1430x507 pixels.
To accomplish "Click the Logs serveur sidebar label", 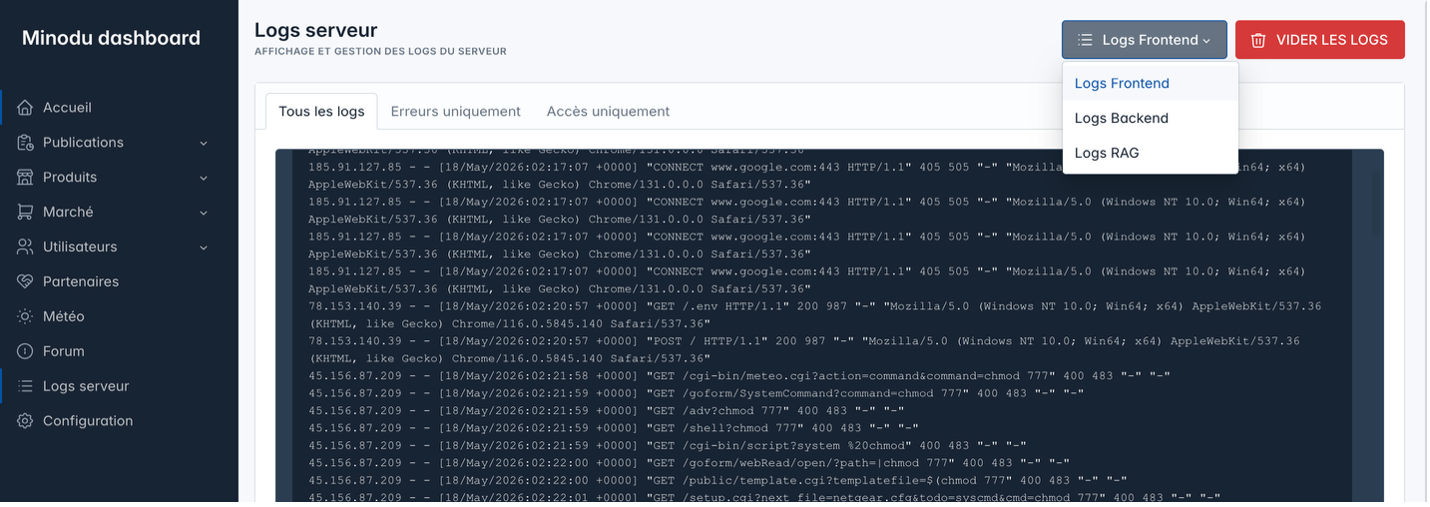I will point(86,386).
